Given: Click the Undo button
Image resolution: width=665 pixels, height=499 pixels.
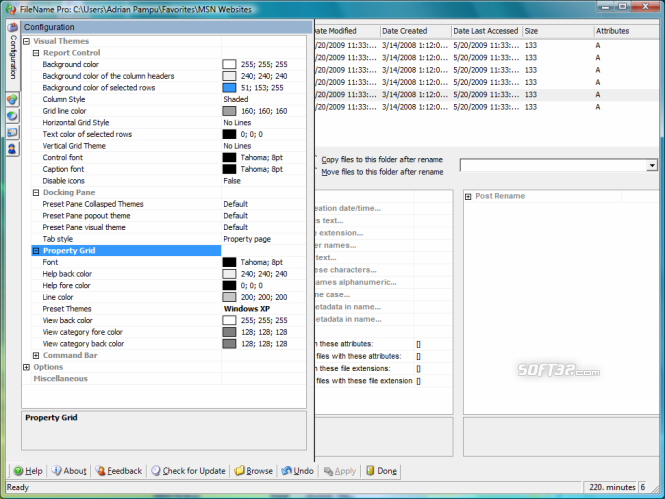Looking at the screenshot, I should pos(298,471).
